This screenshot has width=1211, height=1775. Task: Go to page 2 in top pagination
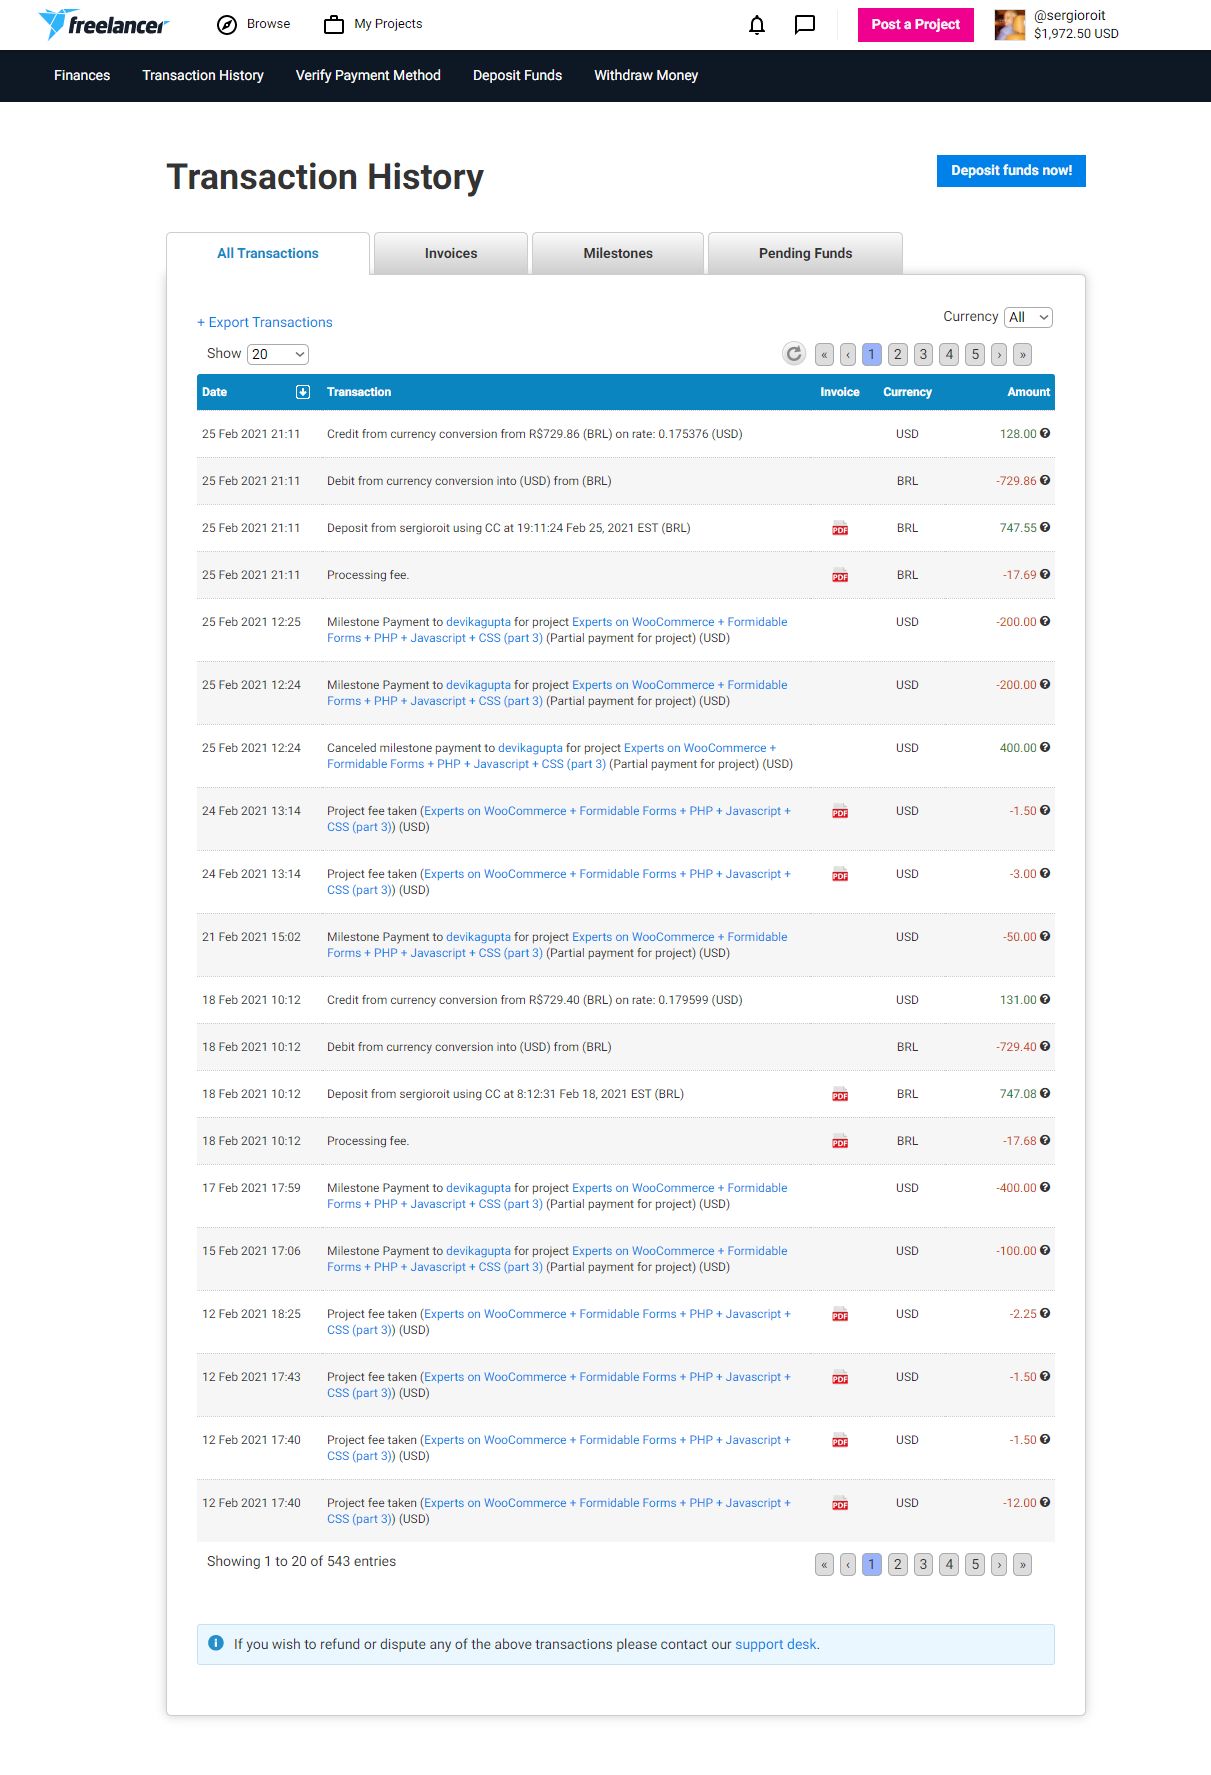(898, 354)
